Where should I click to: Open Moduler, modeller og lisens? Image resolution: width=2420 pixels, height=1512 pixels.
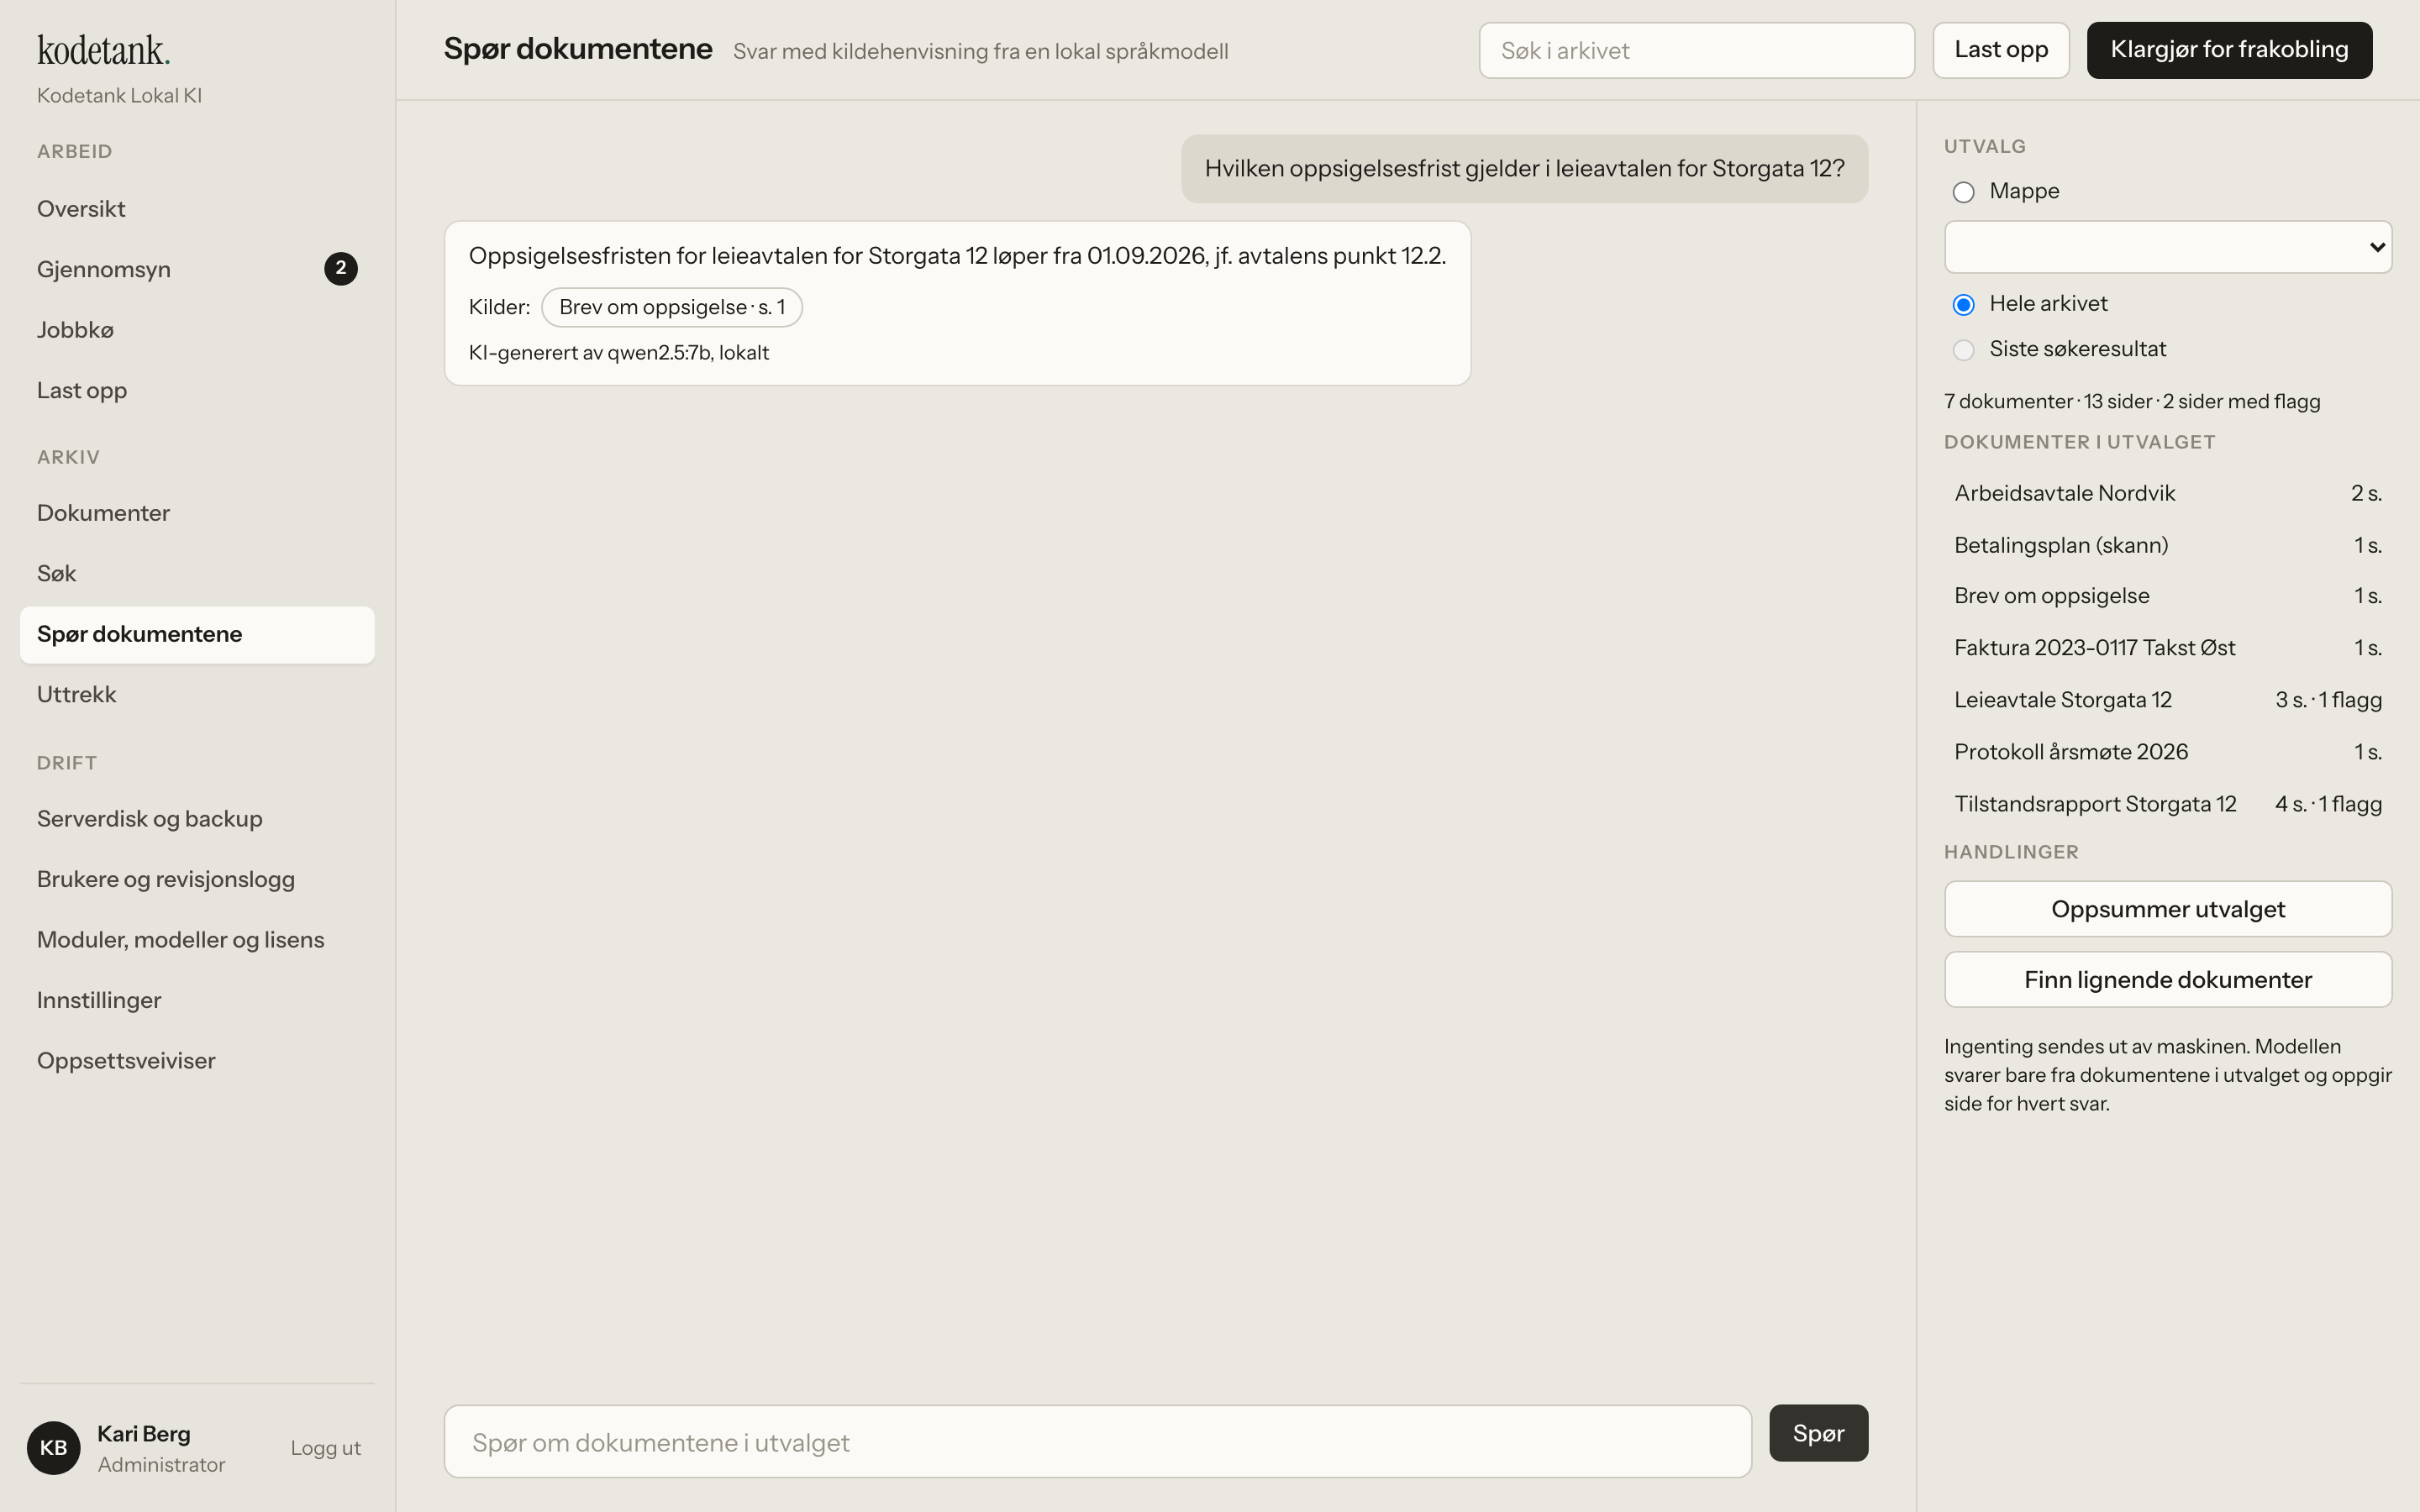point(197,940)
